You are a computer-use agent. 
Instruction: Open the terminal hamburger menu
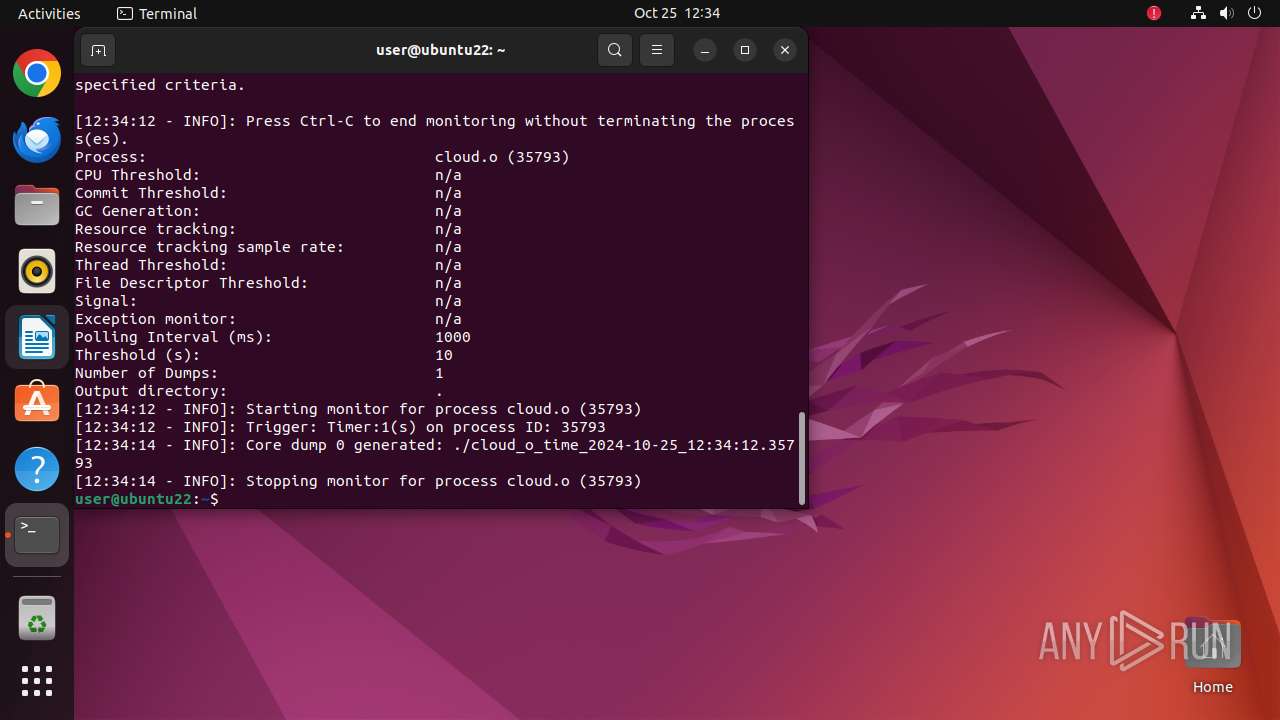(657, 50)
